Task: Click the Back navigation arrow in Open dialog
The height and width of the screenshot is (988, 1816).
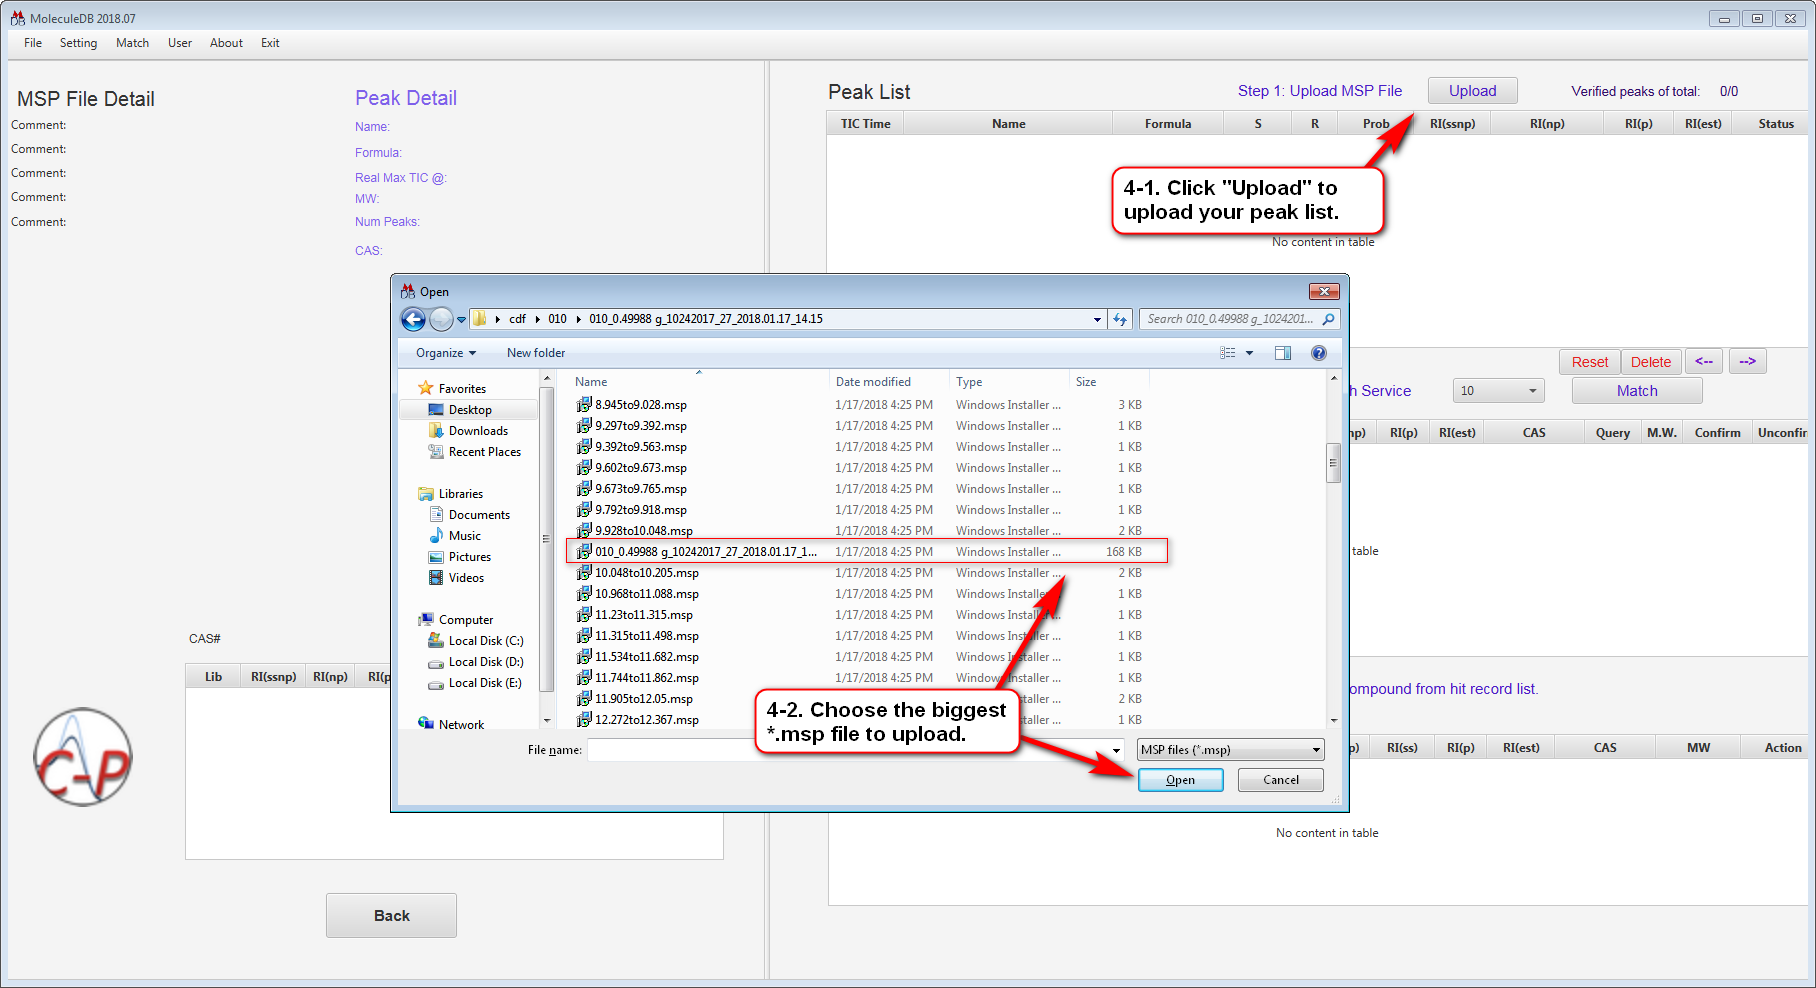Action: [x=413, y=320]
